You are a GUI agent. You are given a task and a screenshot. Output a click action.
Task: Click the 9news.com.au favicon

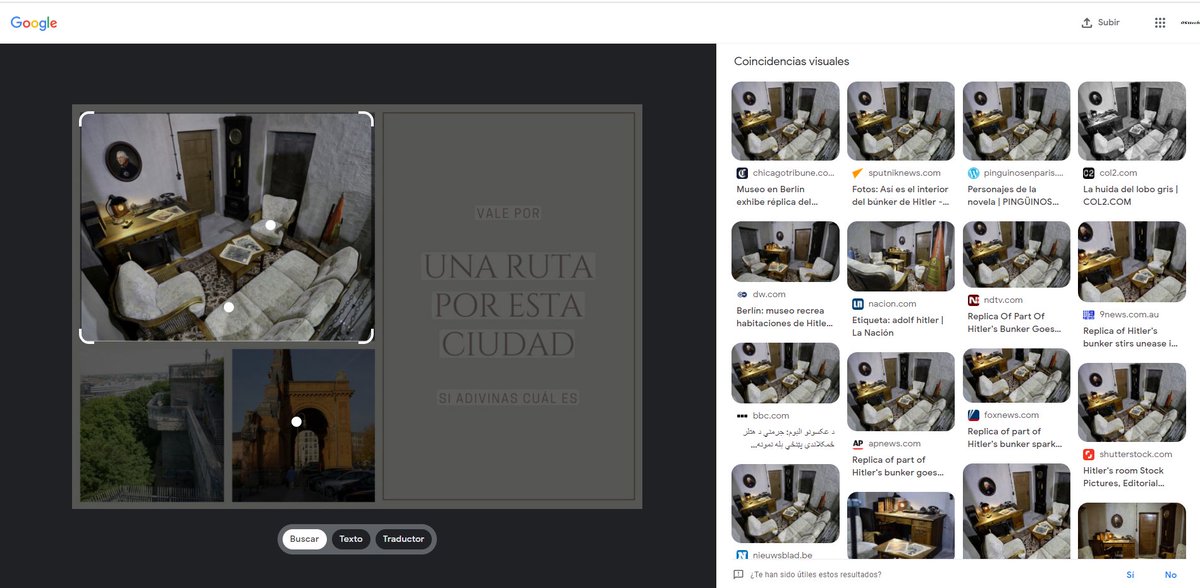pyautogui.click(x=1089, y=315)
